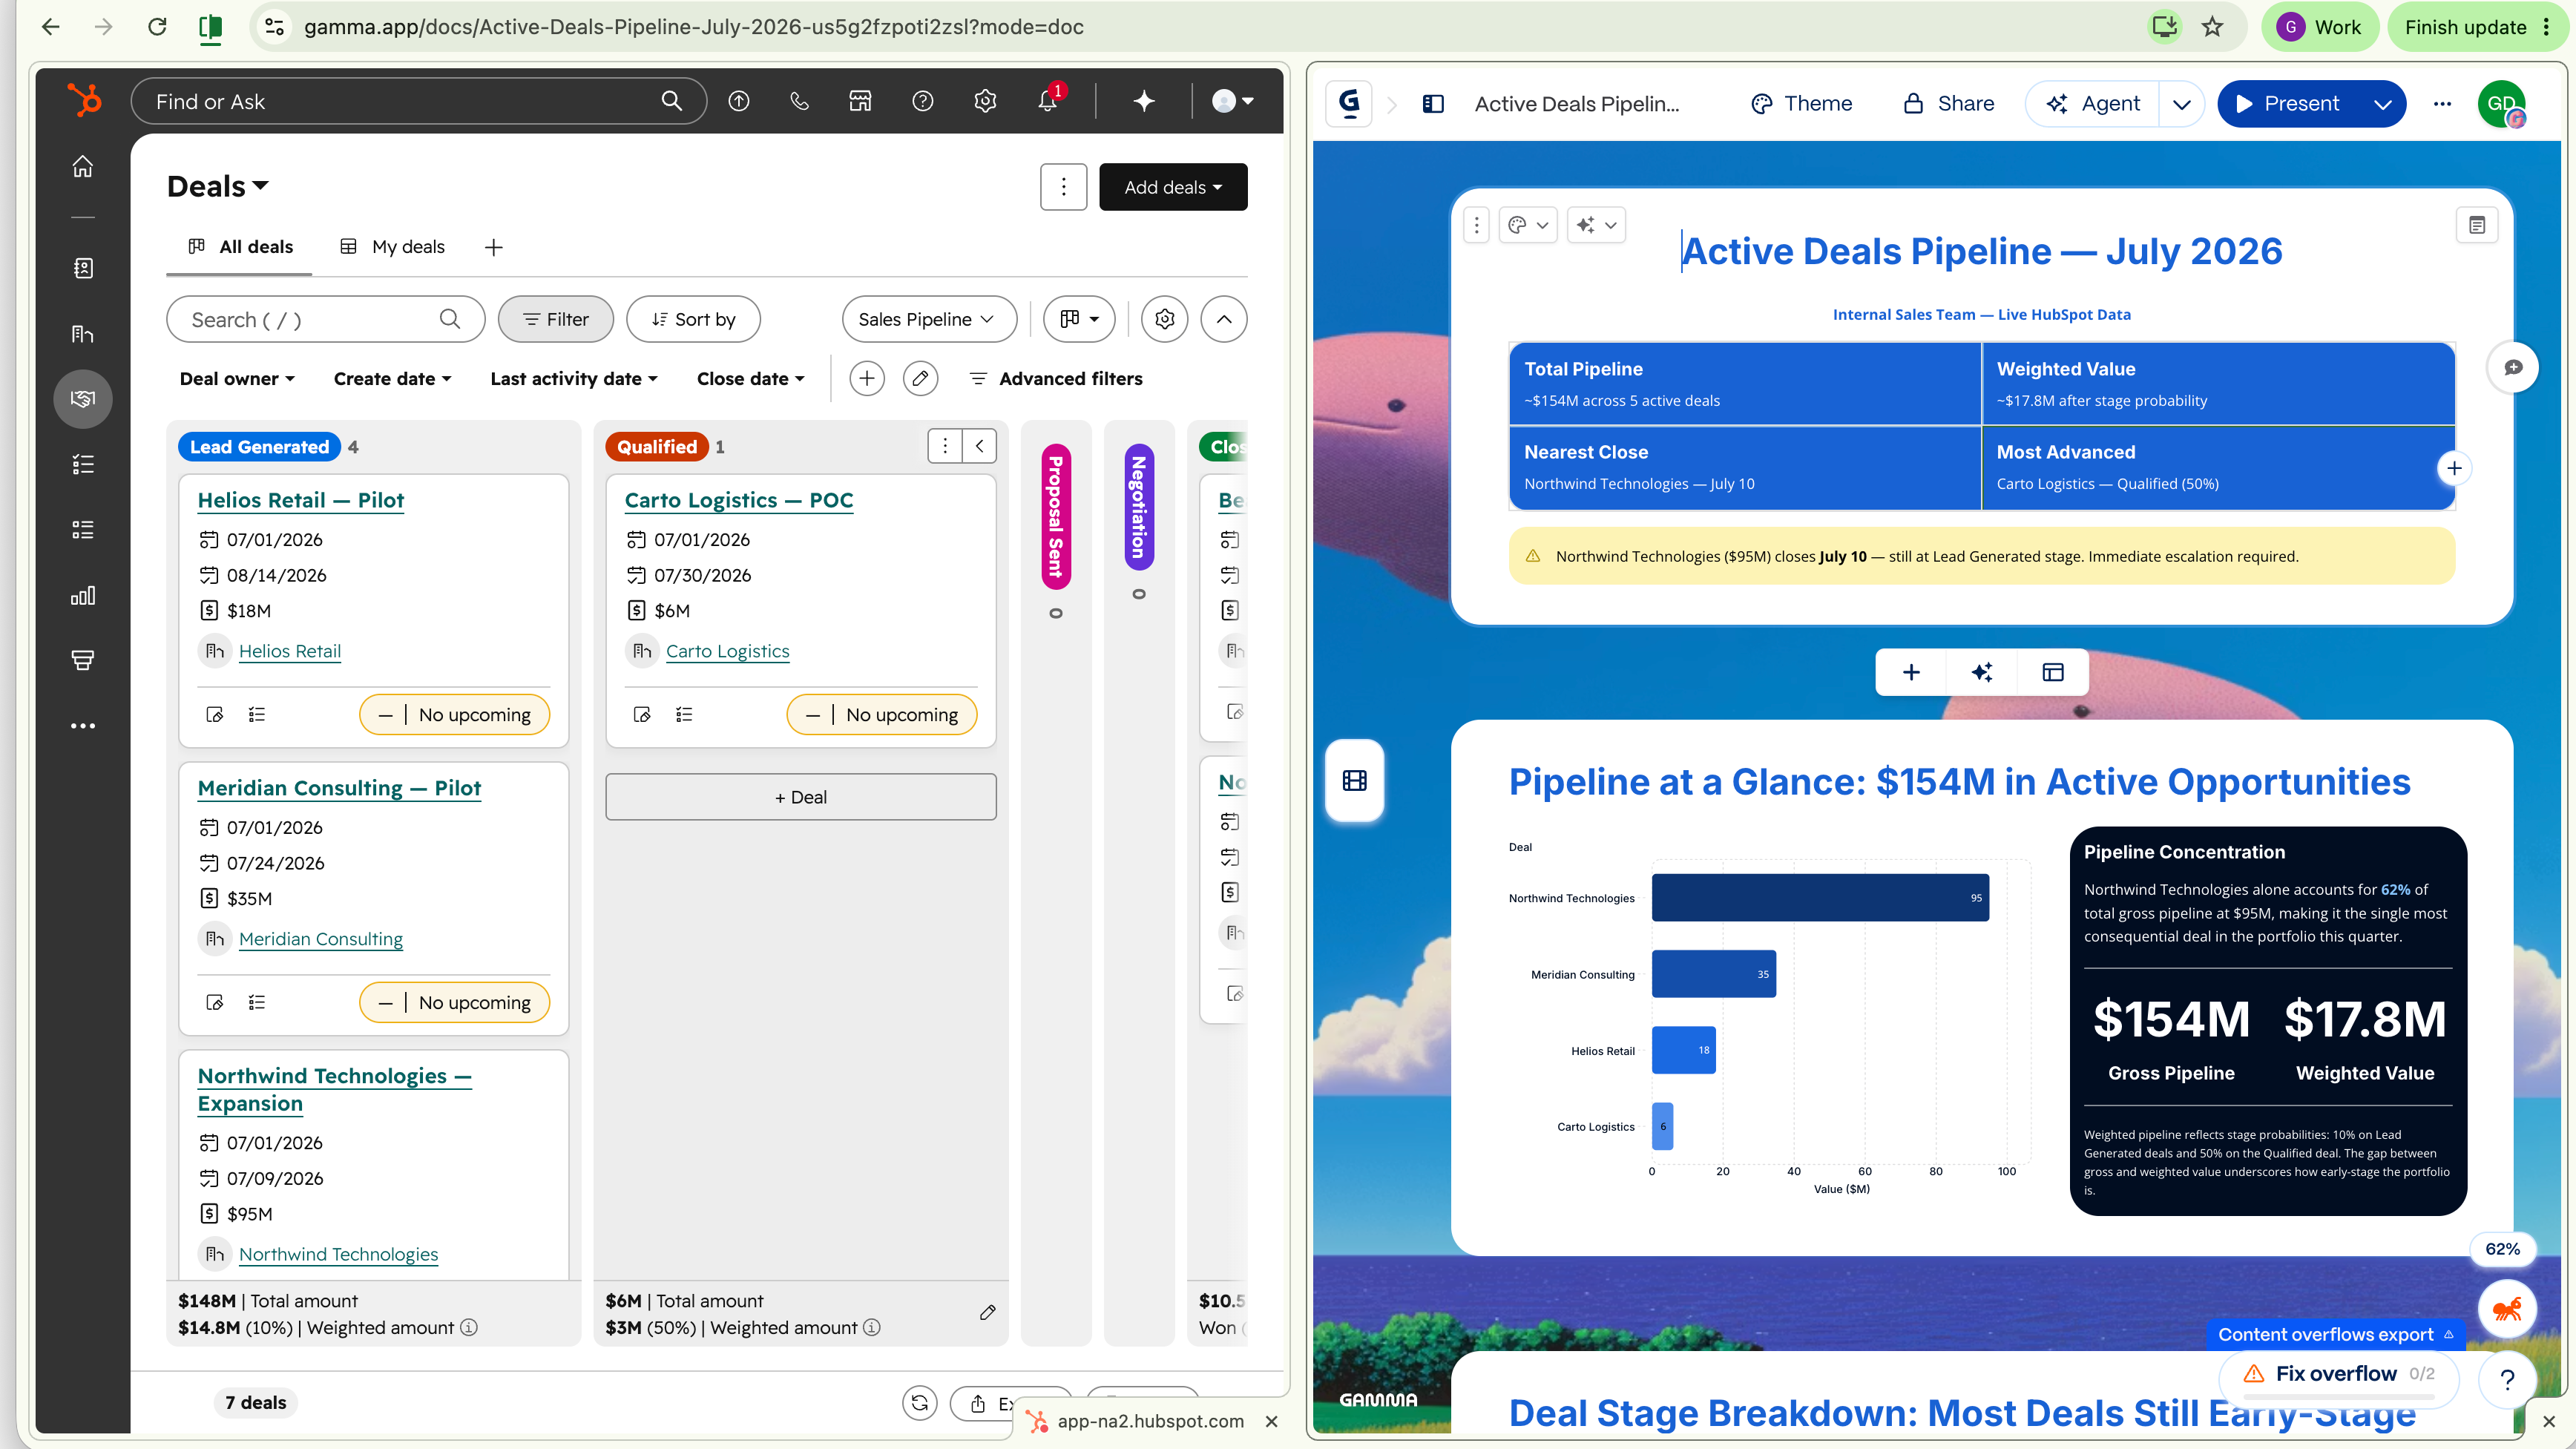Open the Qualified column options menu
Viewport: 2576px width, 1449px height.
945,447
